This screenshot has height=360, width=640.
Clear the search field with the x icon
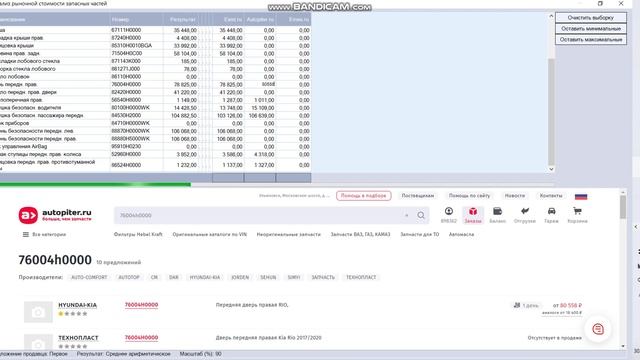pyautogui.click(x=407, y=215)
